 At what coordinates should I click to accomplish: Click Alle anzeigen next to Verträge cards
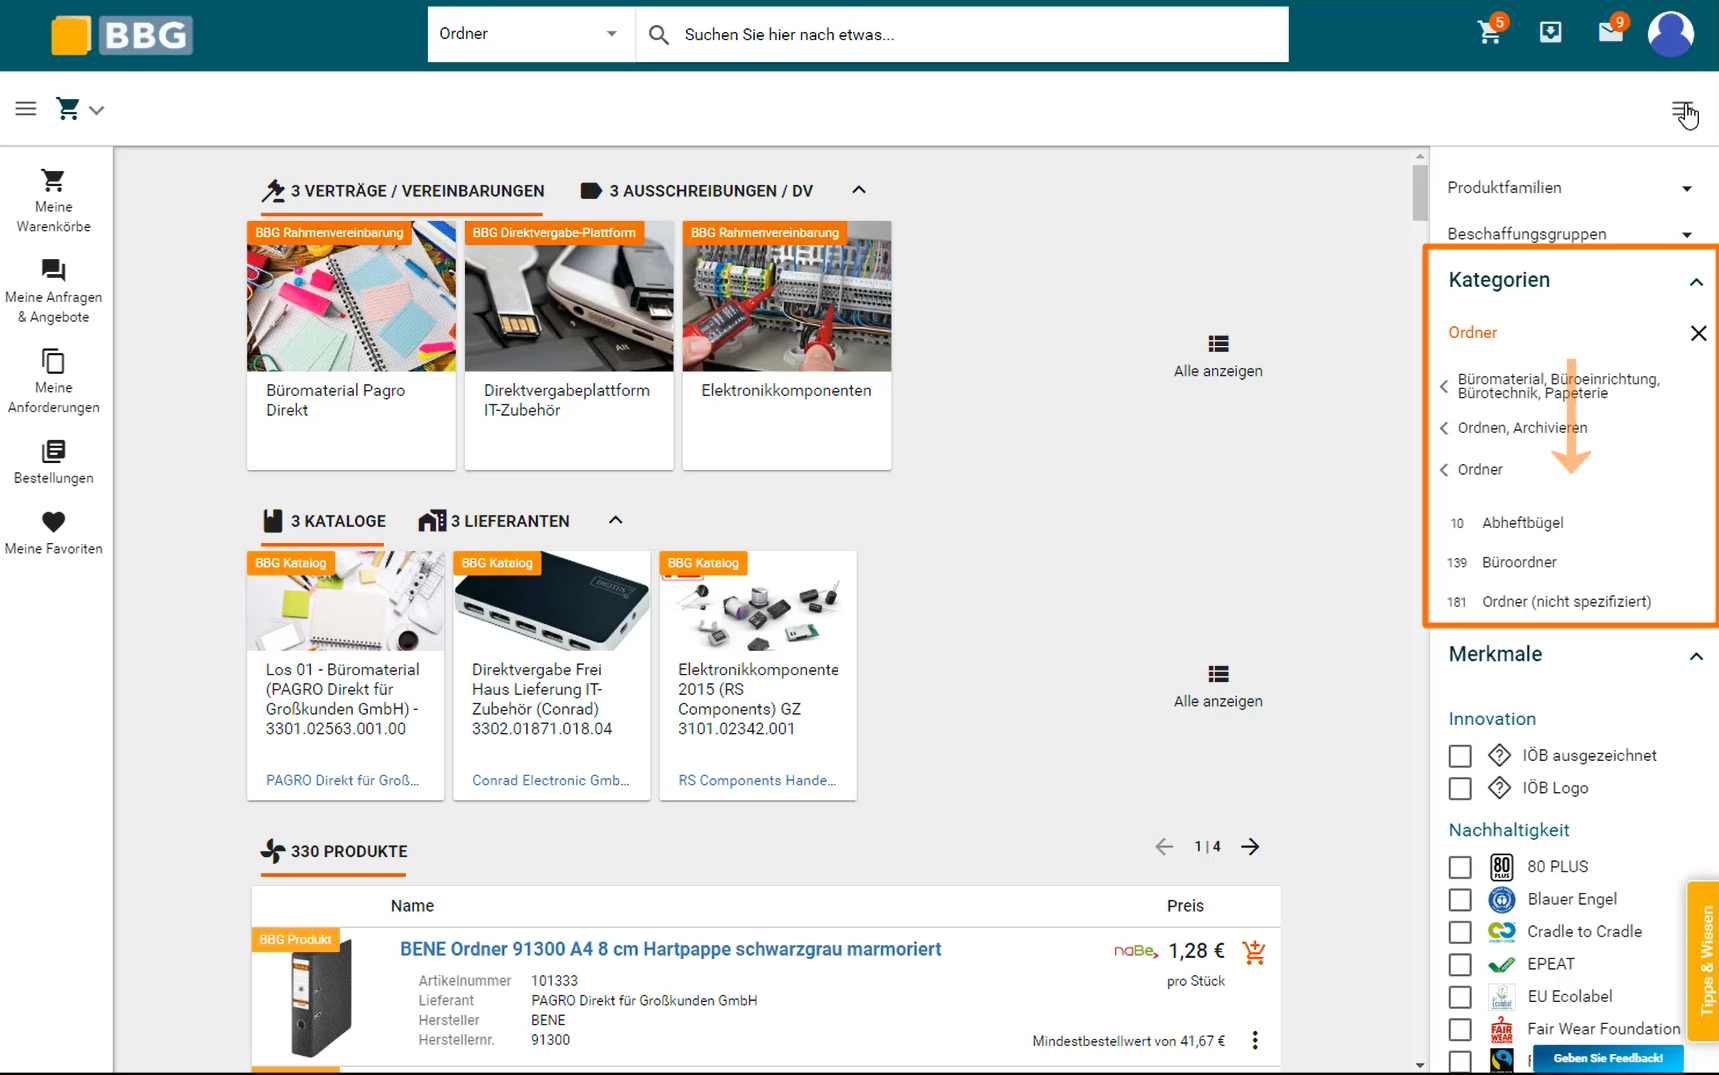click(1218, 357)
